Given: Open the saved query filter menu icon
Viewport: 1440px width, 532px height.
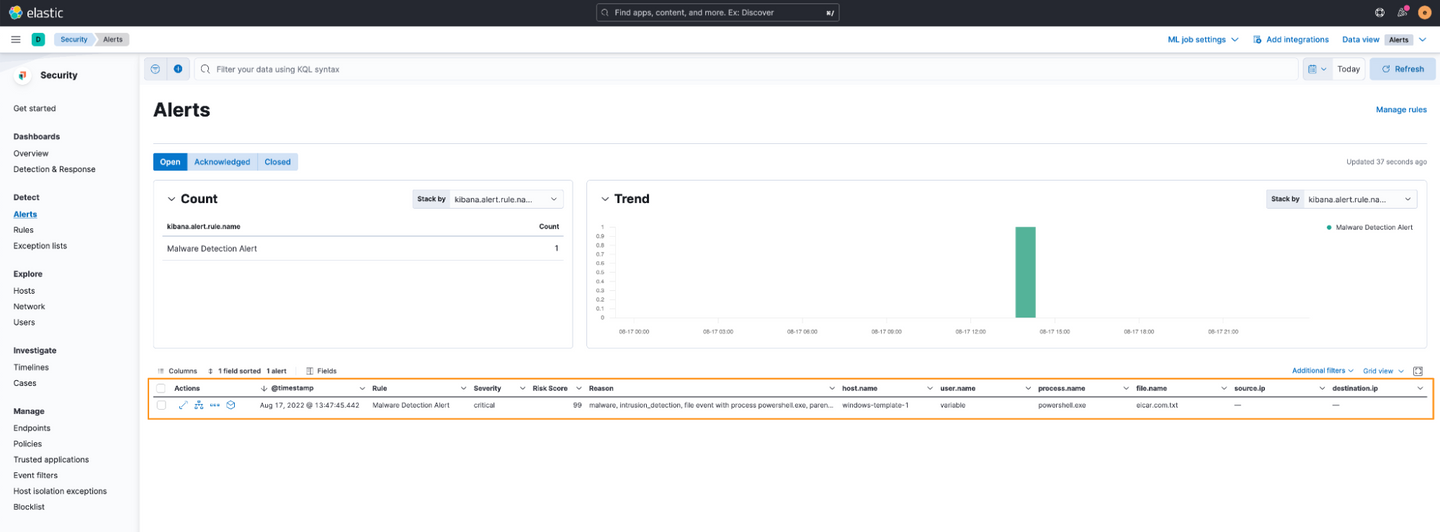Looking at the screenshot, I should point(156,69).
